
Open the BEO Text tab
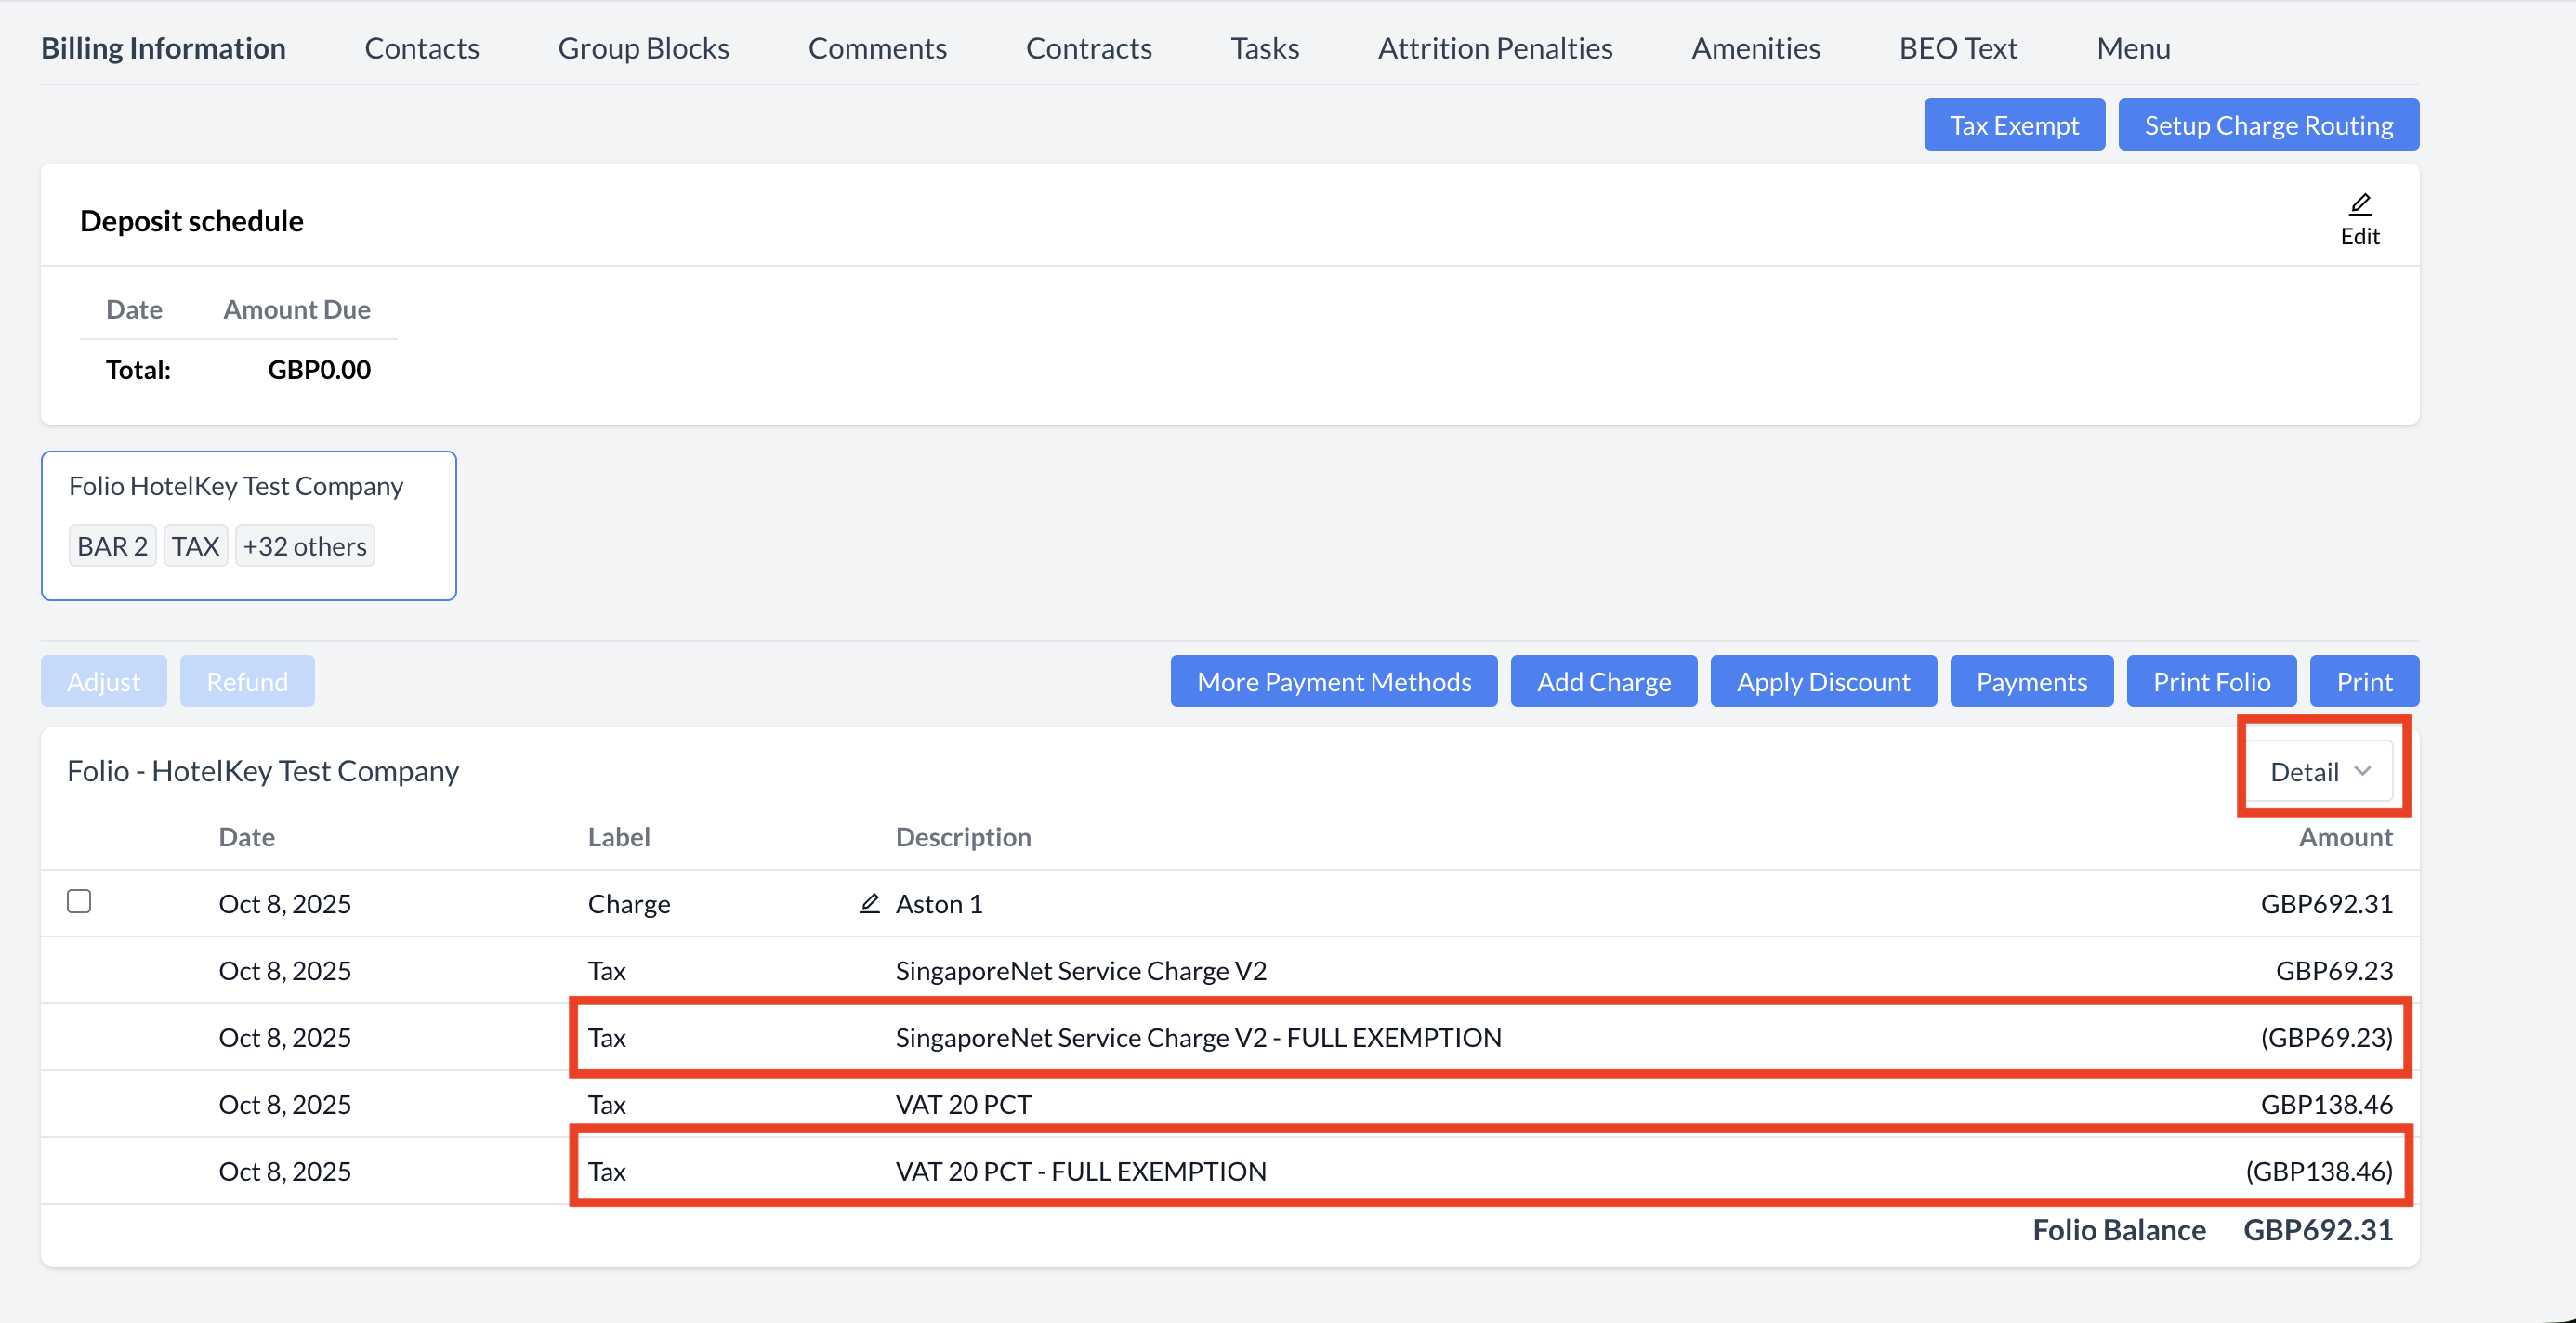click(x=1957, y=48)
